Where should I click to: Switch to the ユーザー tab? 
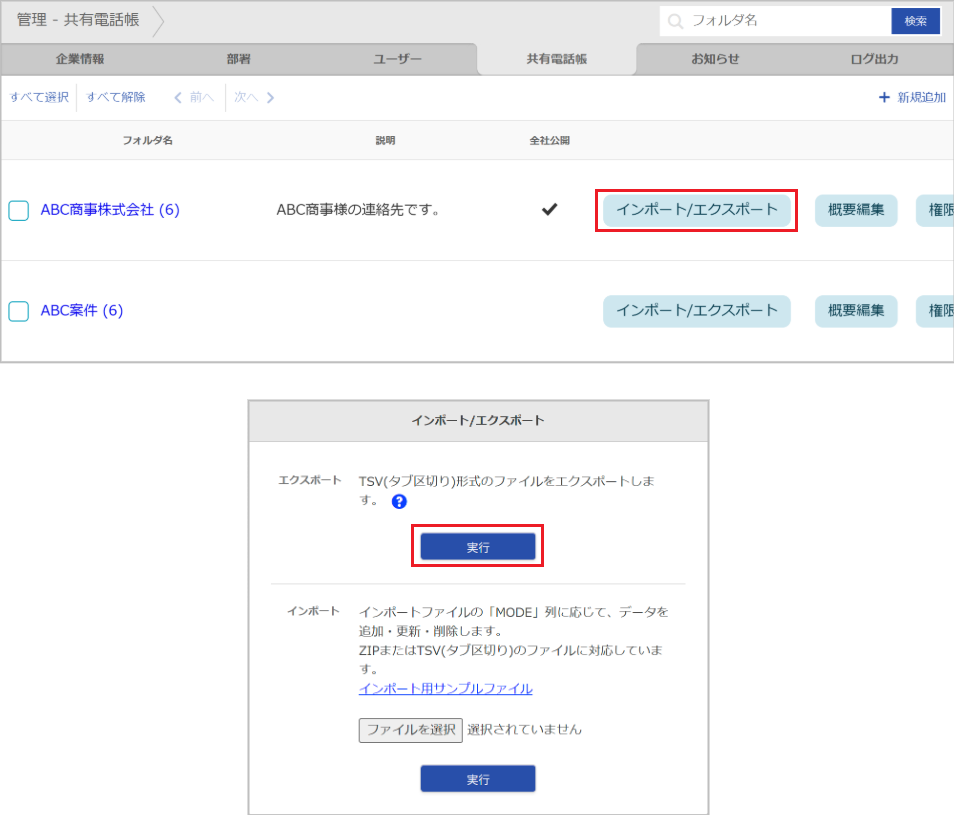point(397,59)
